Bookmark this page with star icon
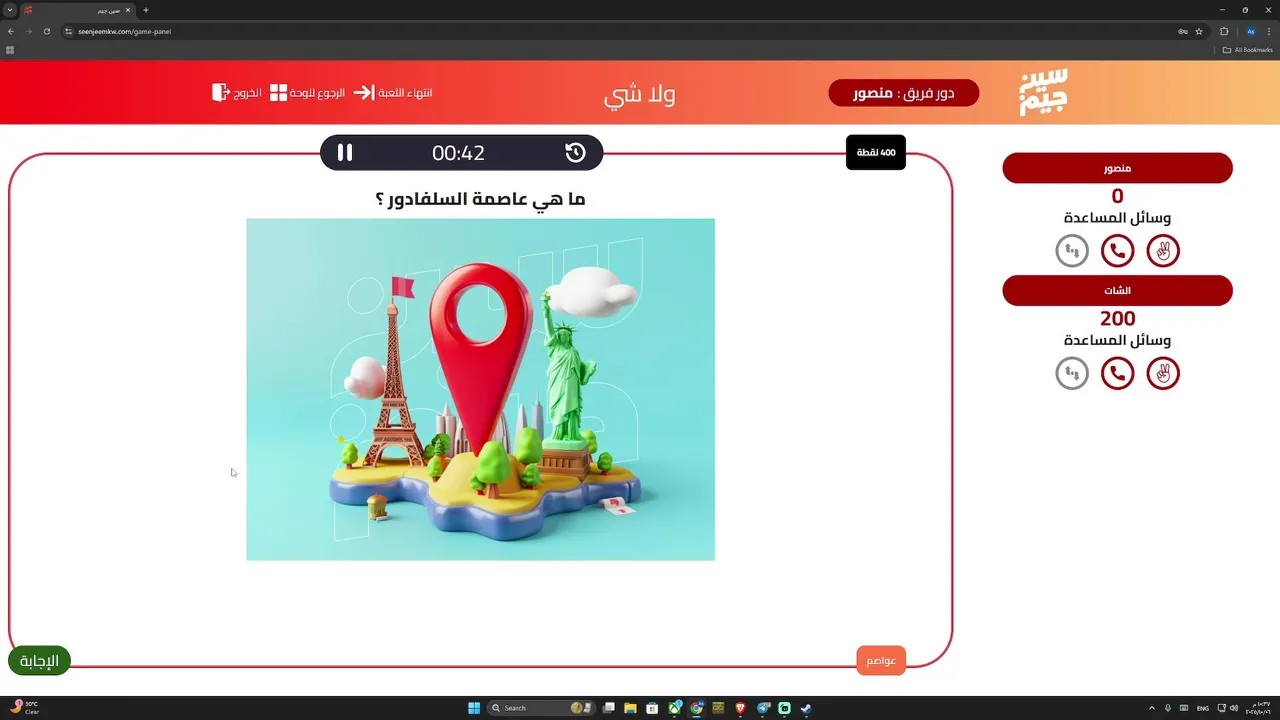Image resolution: width=1280 pixels, height=720 pixels. pos(1199,31)
